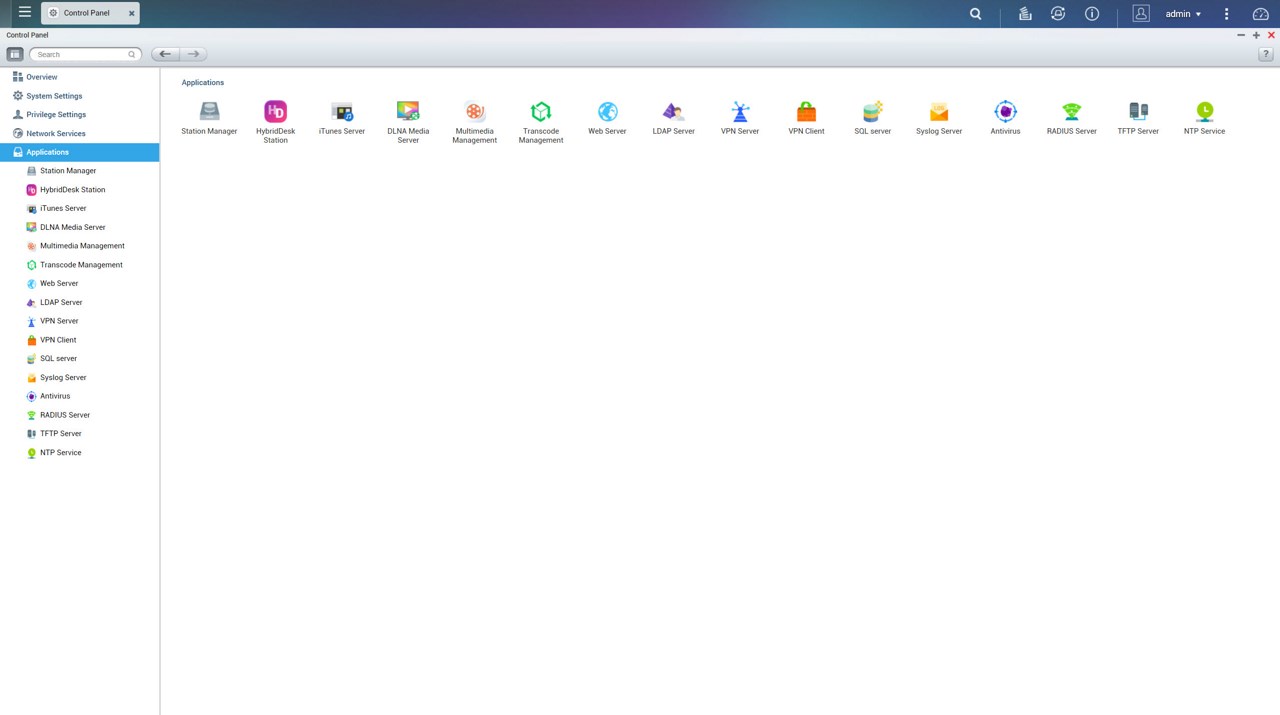Select Antivirus in the sidebar

tap(79, 396)
